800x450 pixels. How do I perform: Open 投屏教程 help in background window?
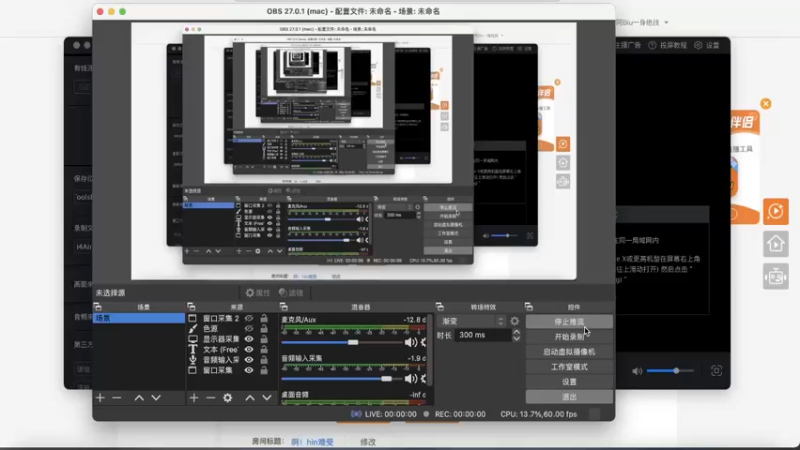coord(667,45)
